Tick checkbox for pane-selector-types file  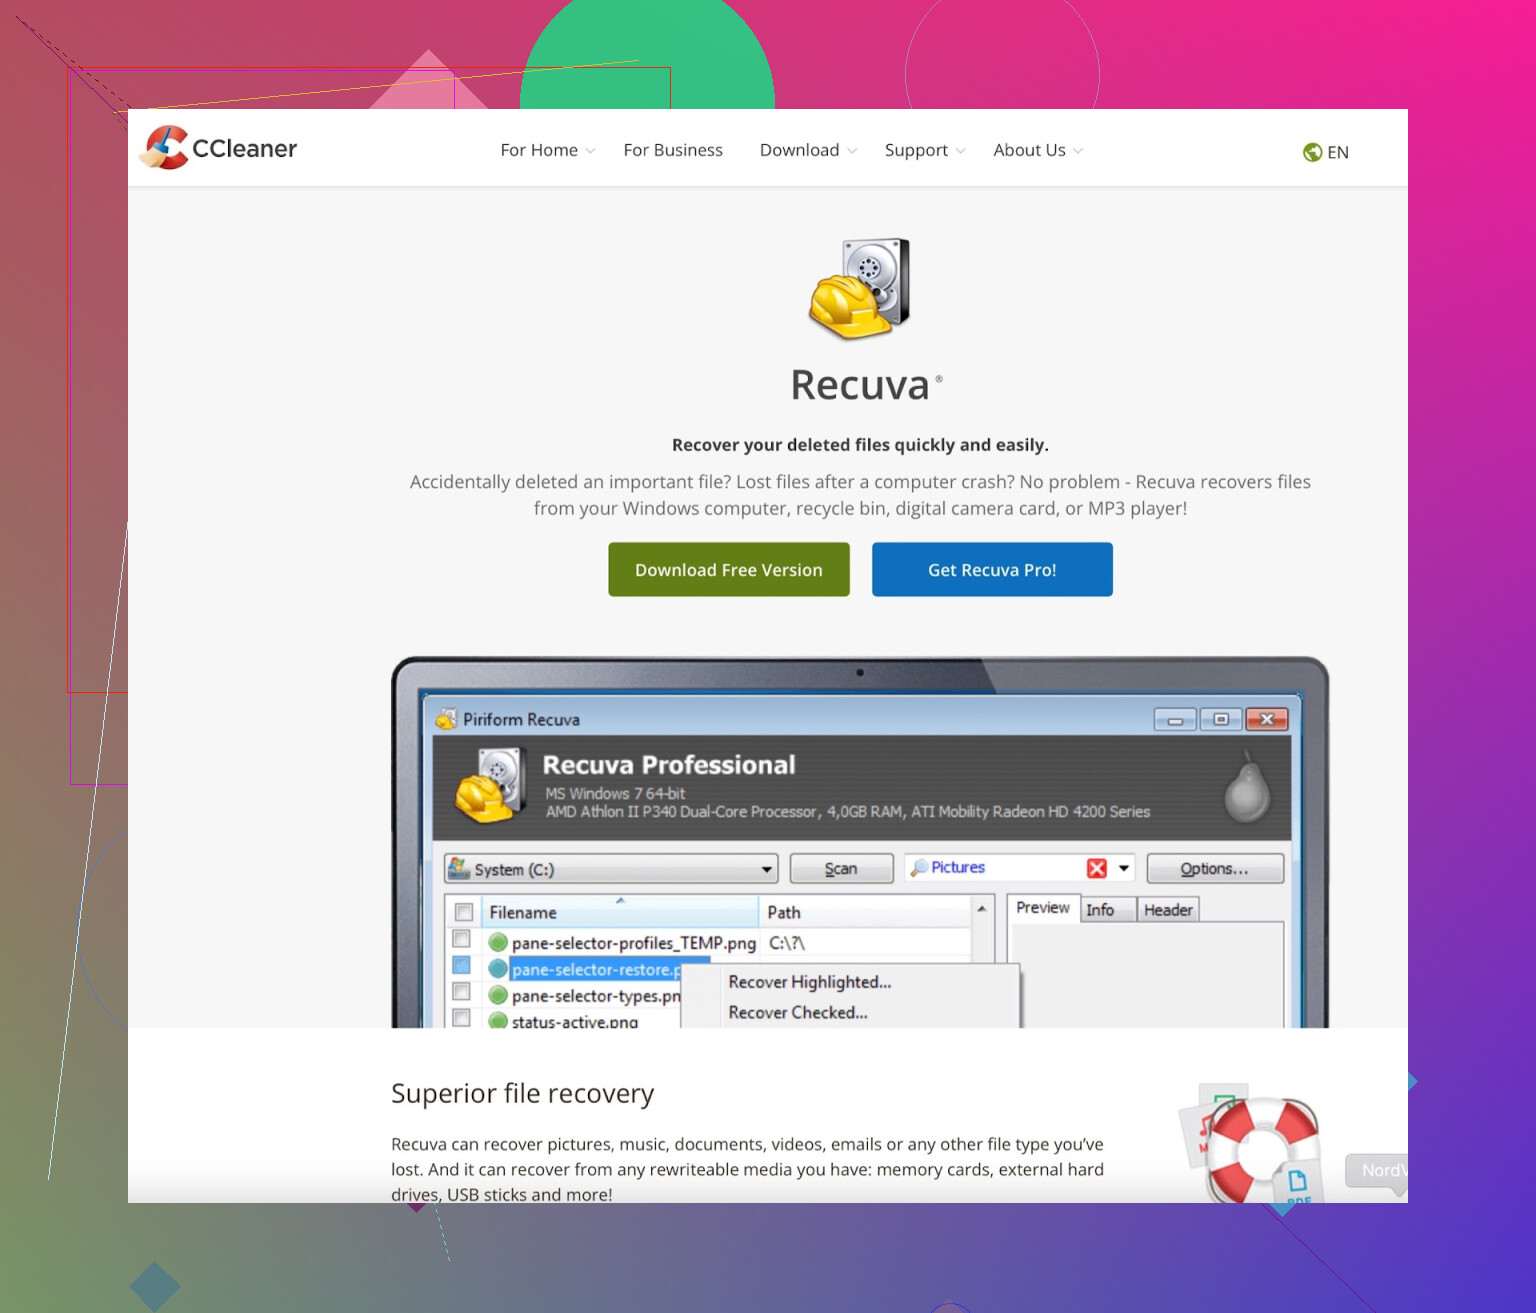point(461,991)
